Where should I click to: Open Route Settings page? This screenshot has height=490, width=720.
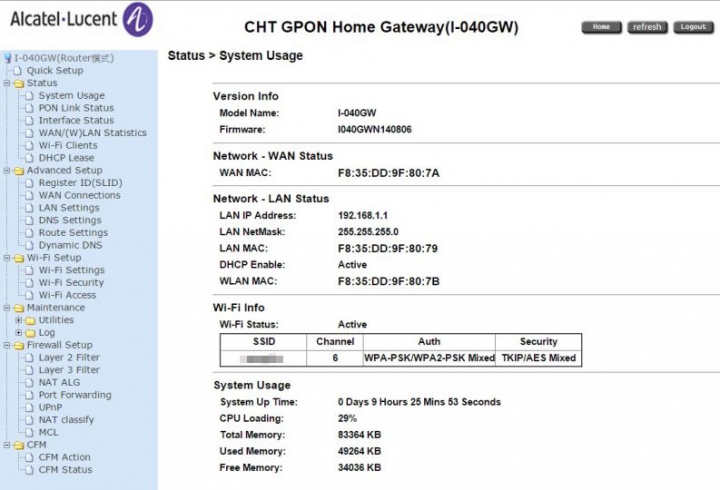coord(73,232)
